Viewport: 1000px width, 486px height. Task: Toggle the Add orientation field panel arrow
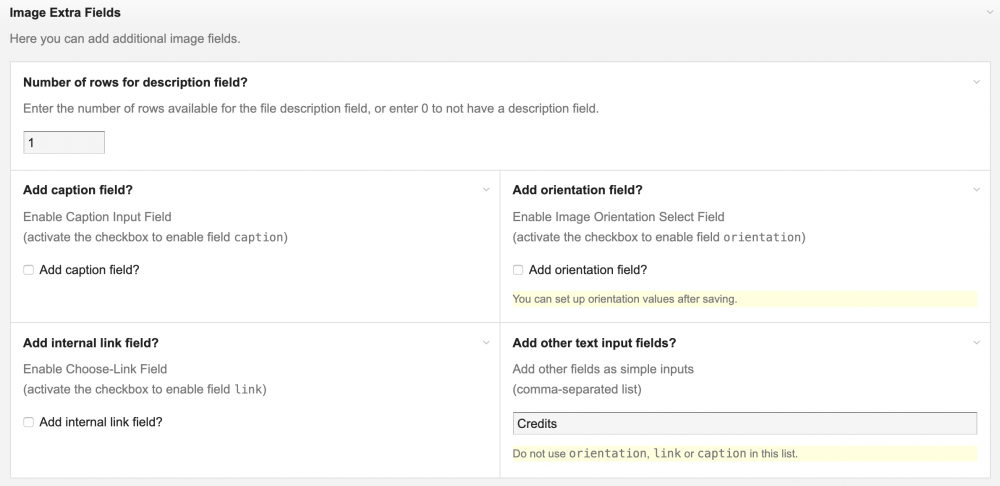tap(976, 190)
